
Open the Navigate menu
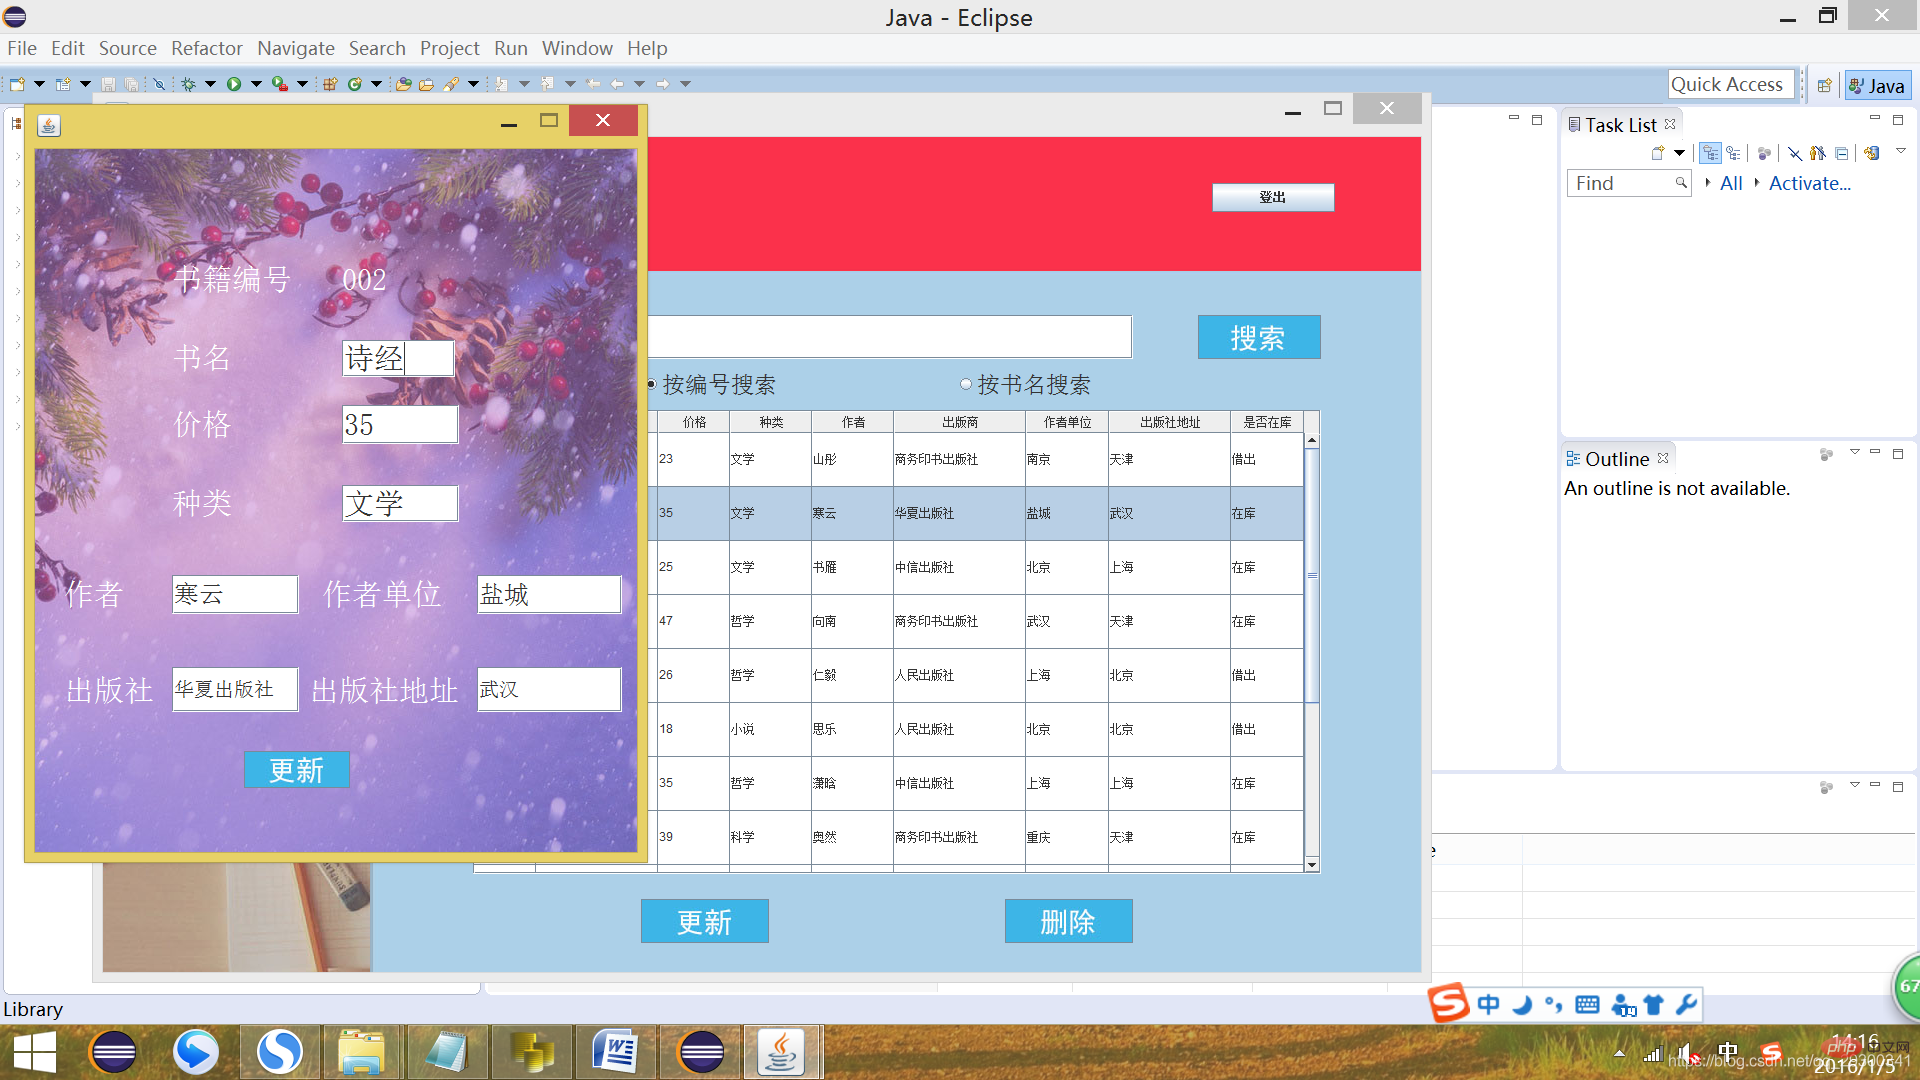click(x=295, y=48)
